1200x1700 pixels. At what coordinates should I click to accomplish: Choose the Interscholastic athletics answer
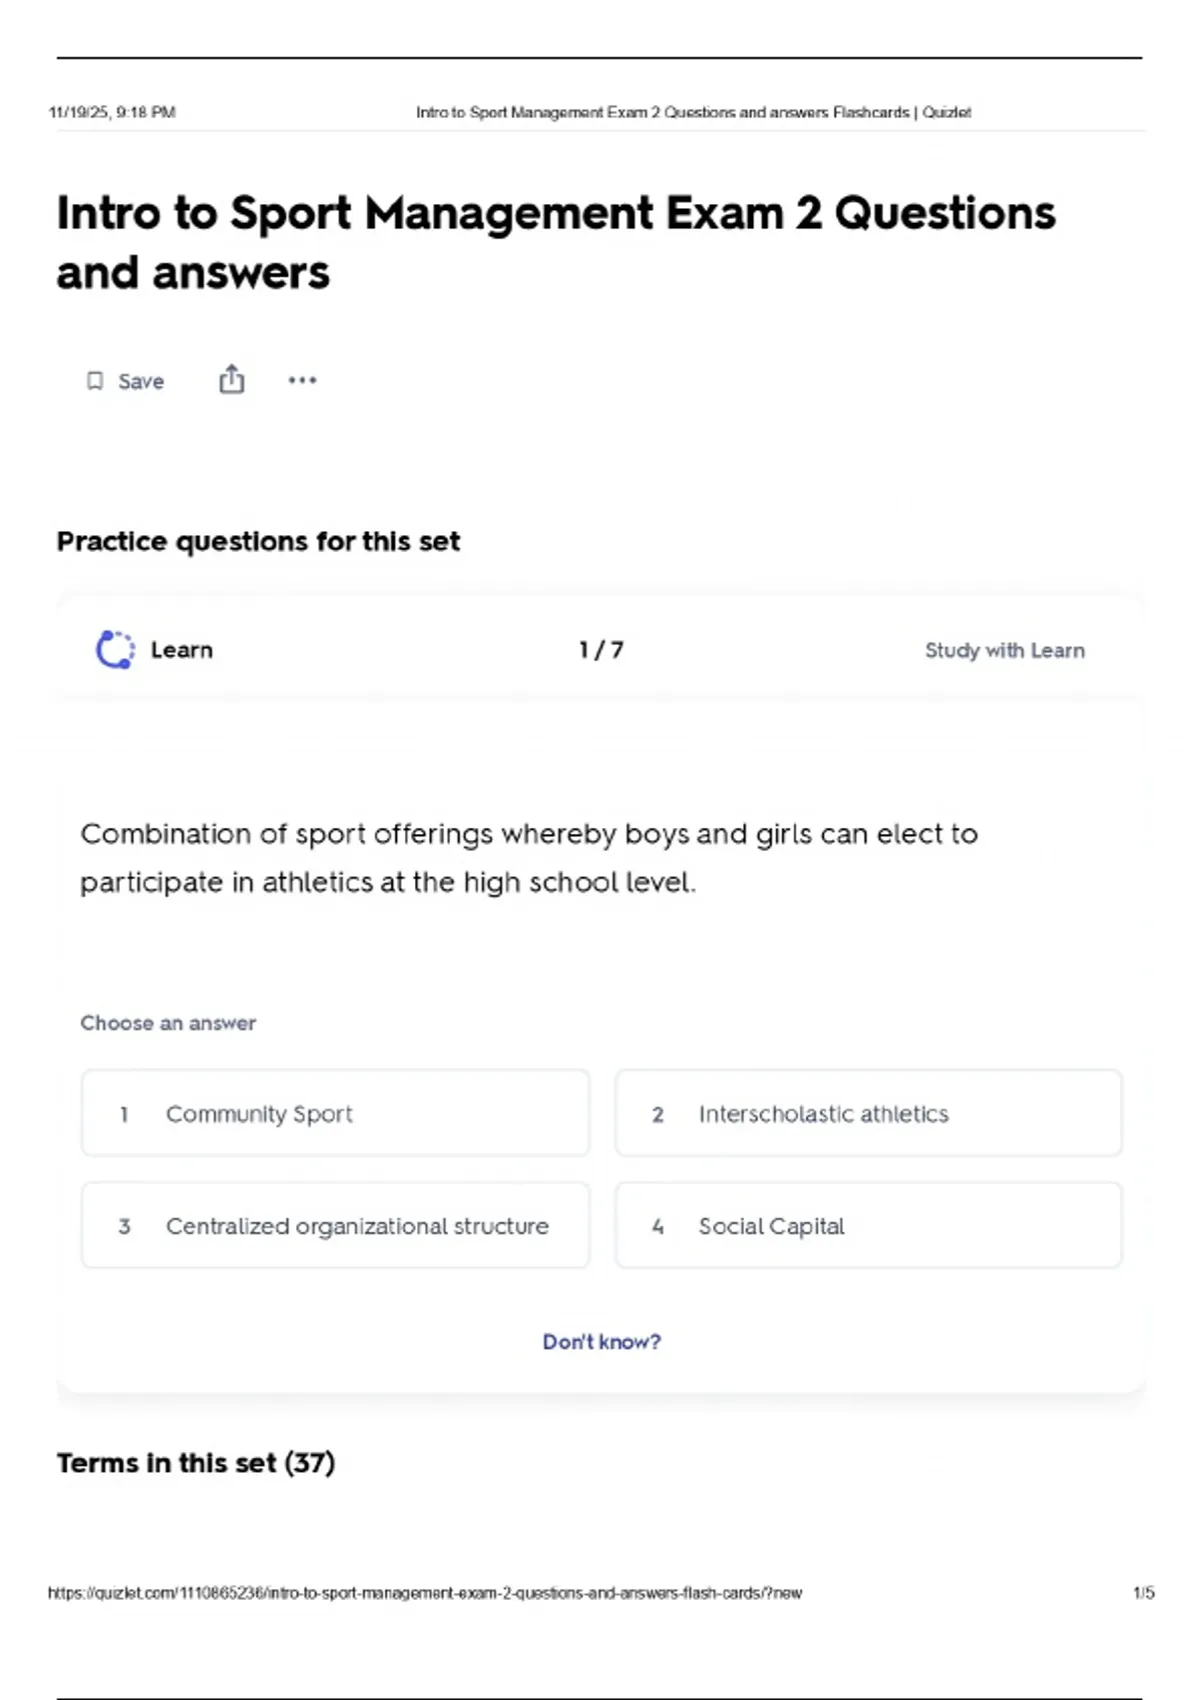tap(868, 1113)
